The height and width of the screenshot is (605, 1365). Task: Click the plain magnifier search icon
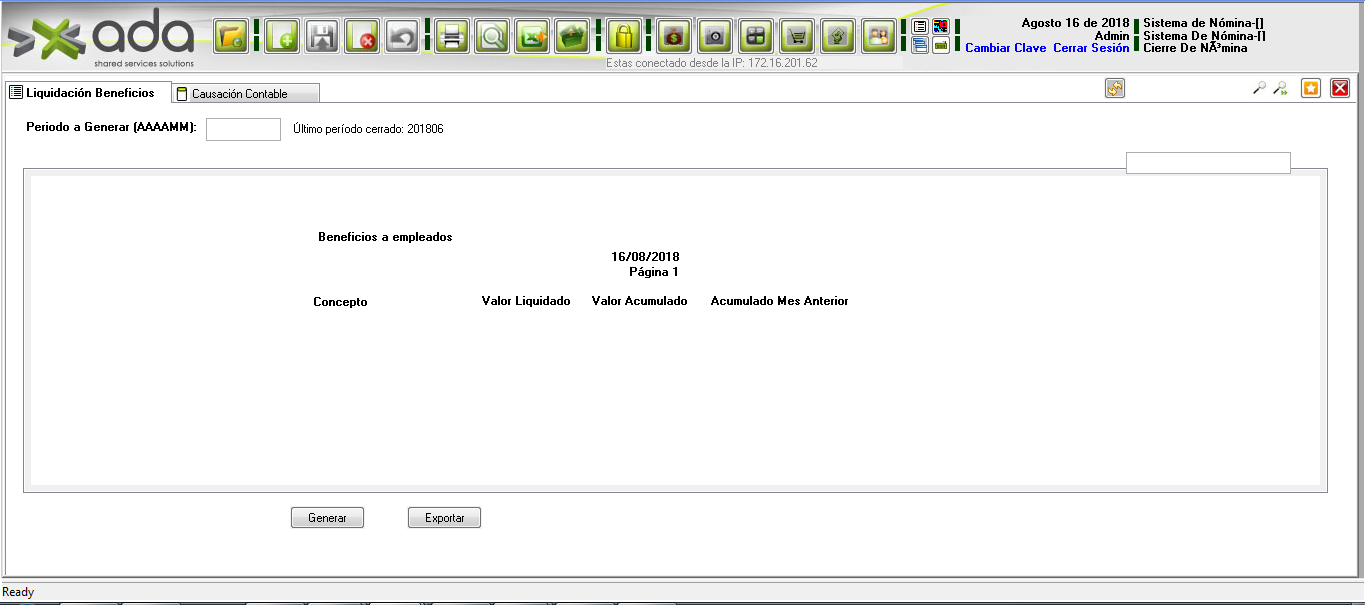pos(1259,88)
